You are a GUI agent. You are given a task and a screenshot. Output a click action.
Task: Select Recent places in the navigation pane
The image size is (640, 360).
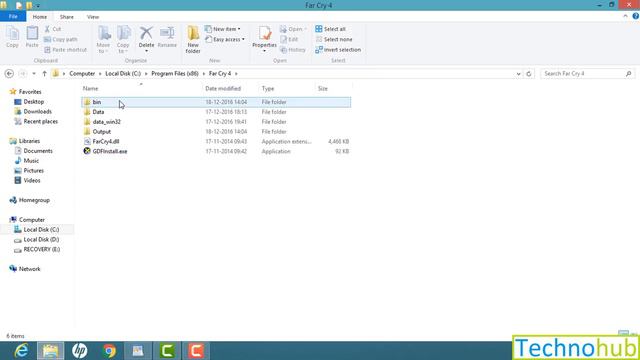tap(36, 121)
